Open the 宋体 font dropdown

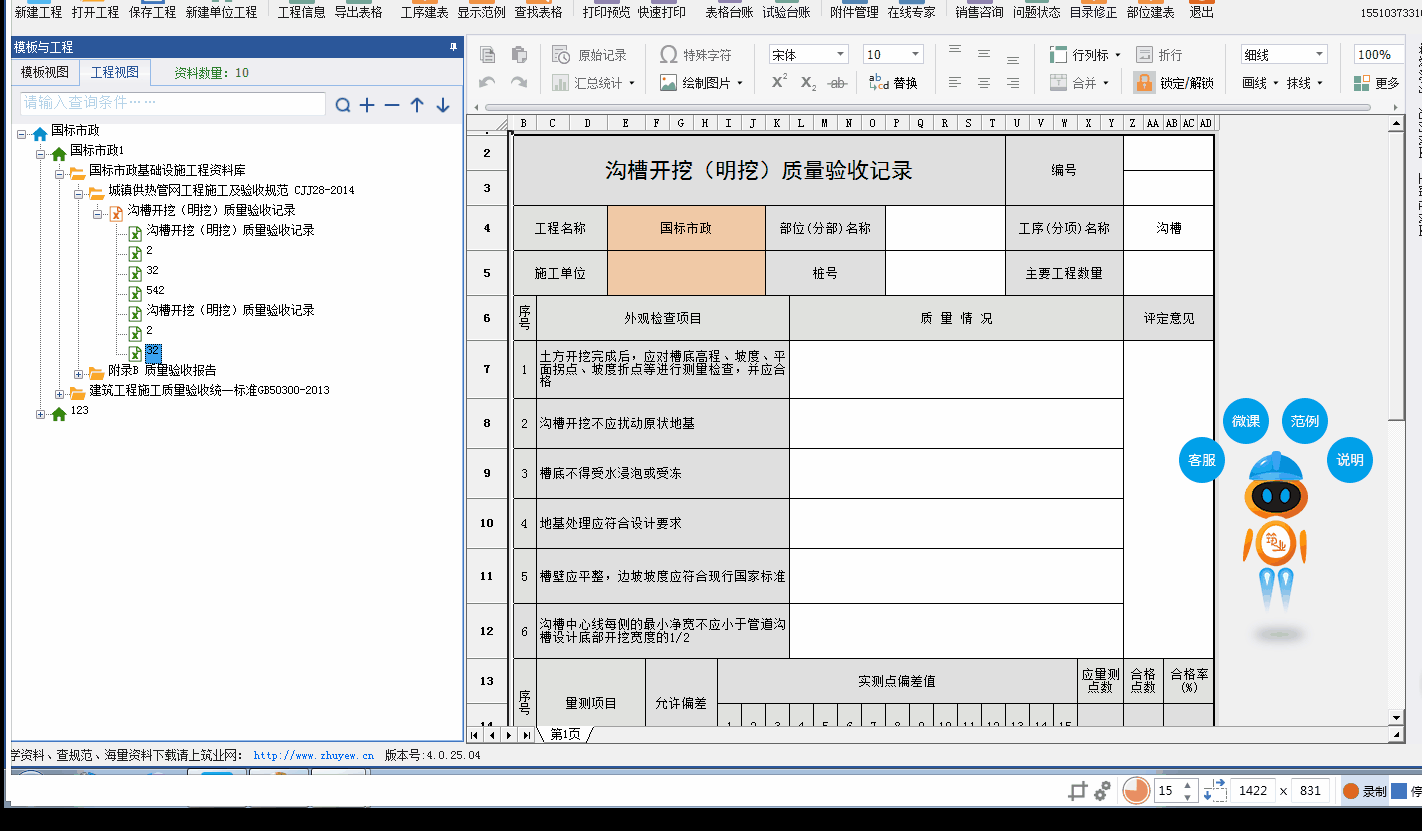pyautogui.click(x=808, y=55)
